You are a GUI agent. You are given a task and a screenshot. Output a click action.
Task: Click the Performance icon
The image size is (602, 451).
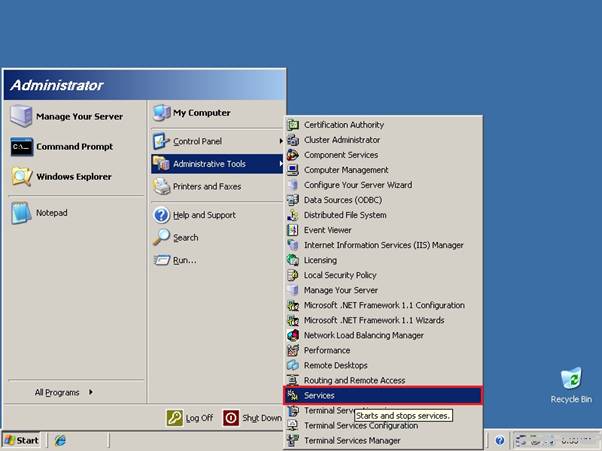tap(293, 350)
